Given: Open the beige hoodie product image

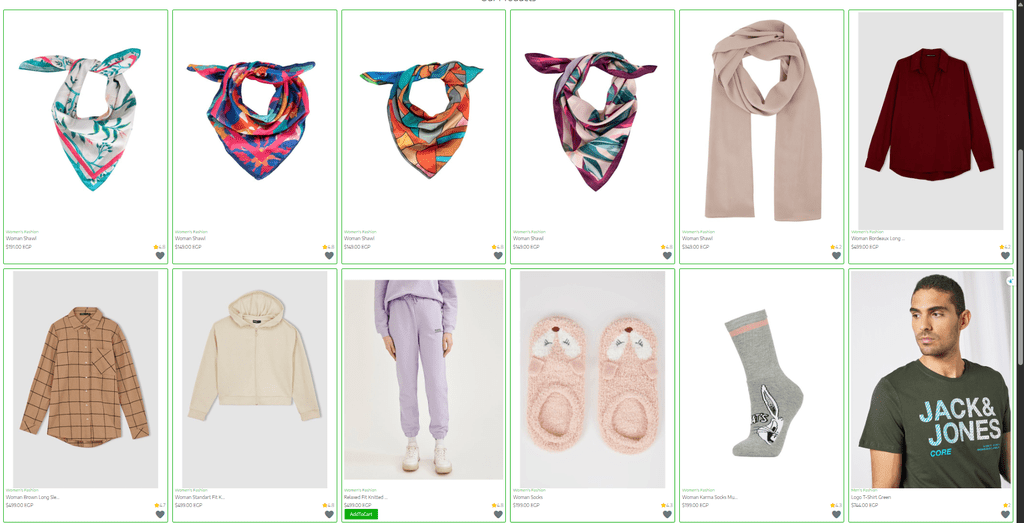Looking at the screenshot, I should pos(255,379).
